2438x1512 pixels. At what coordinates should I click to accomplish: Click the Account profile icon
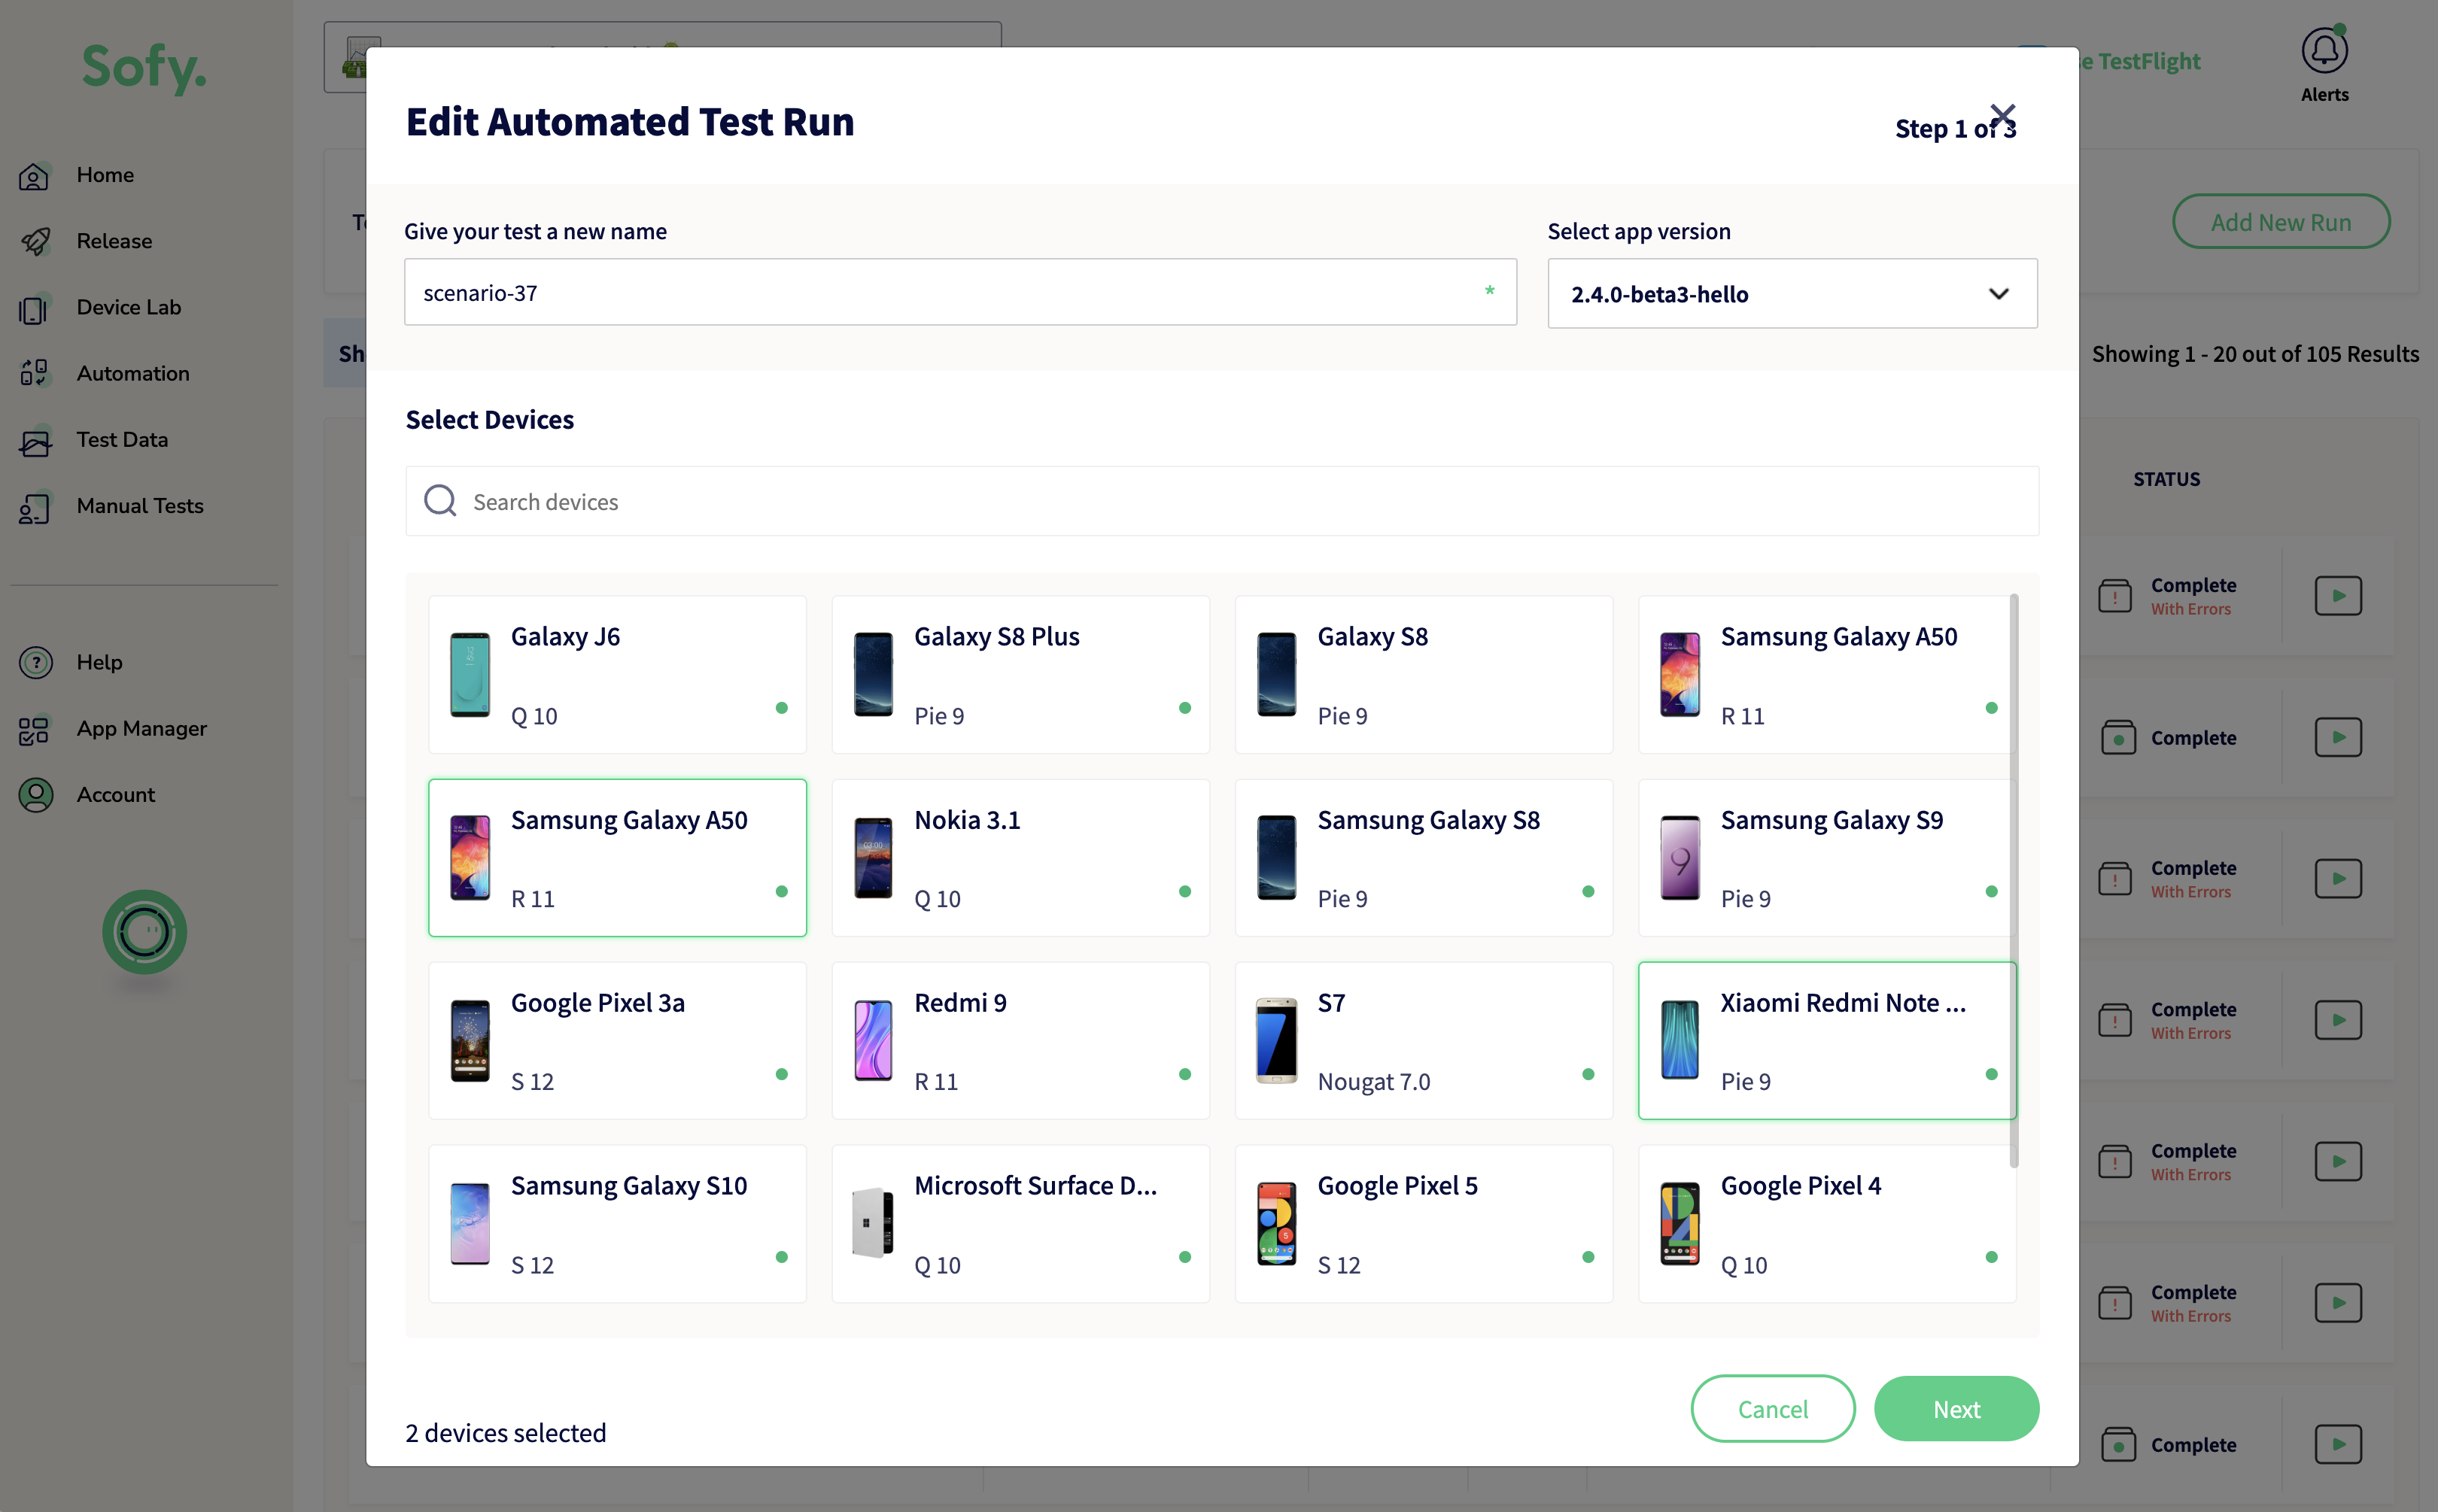click(x=36, y=795)
